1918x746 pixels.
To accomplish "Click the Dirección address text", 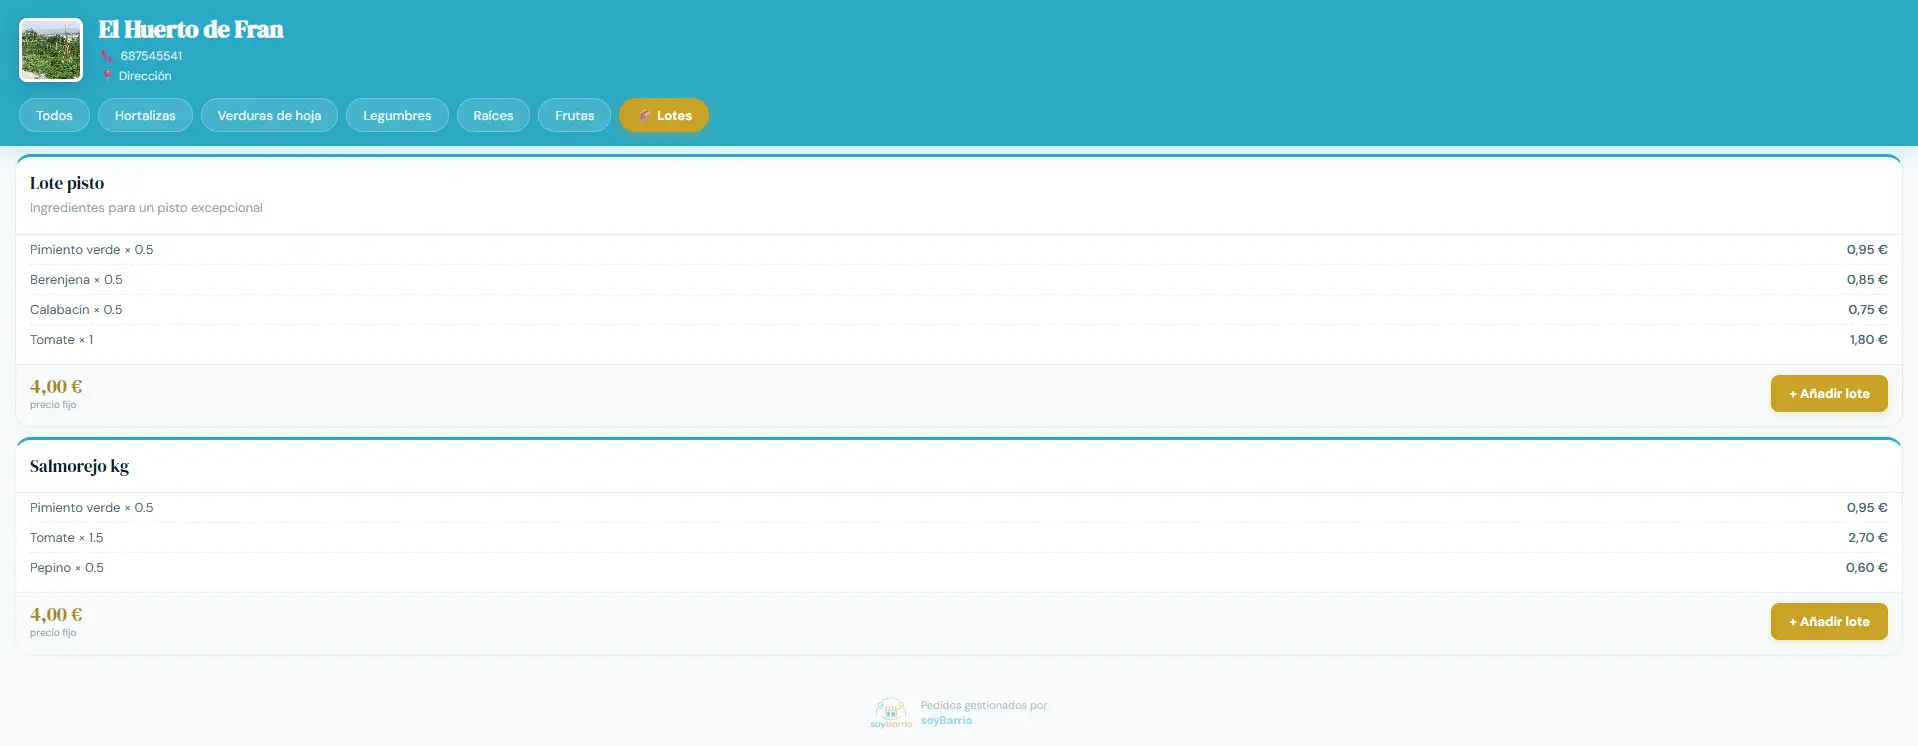I will click(145, 76).
